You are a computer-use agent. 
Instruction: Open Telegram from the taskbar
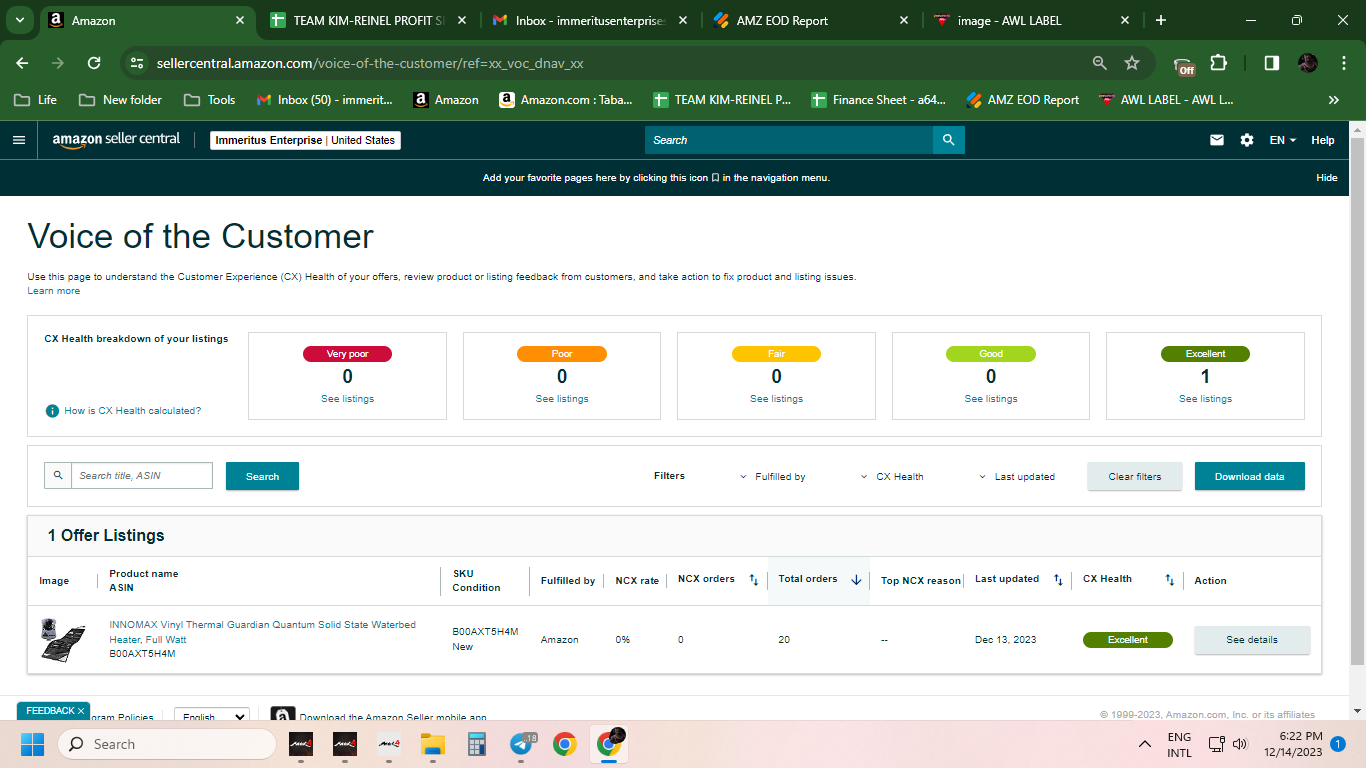(x=521, y=744)
